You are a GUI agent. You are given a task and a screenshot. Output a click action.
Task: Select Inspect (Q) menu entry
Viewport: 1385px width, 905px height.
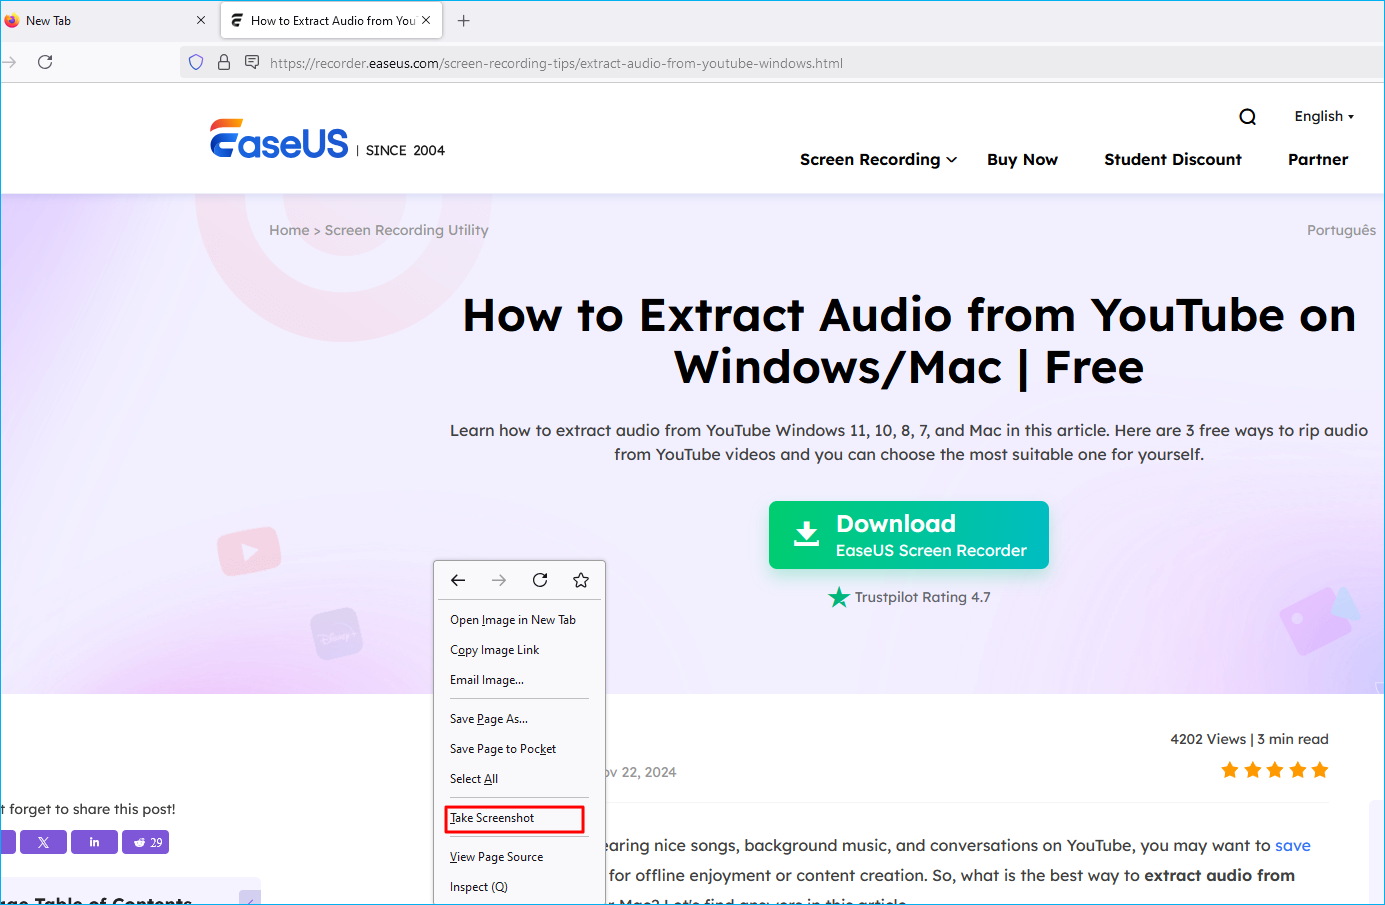pyautogui.click(x=479, y=887)
